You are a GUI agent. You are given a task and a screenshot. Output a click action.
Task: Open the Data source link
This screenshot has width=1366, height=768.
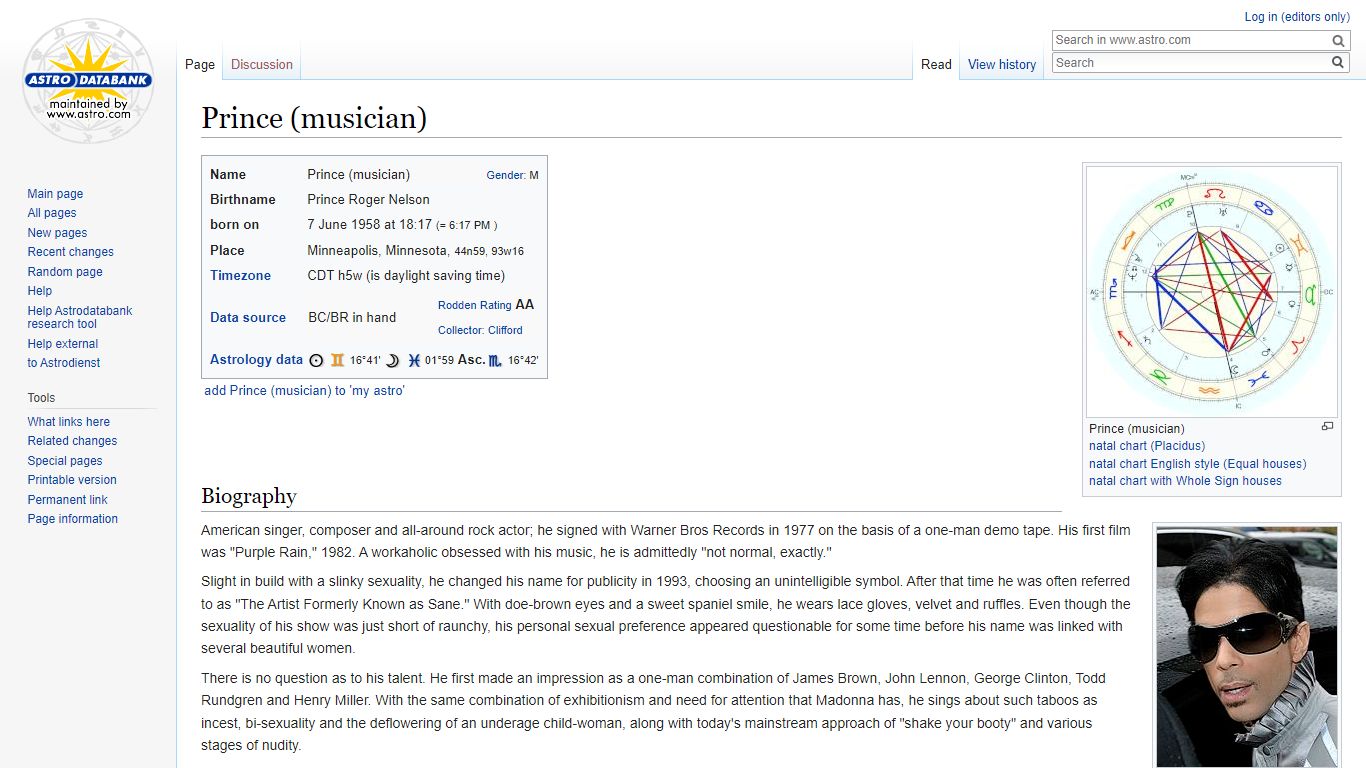248,317
